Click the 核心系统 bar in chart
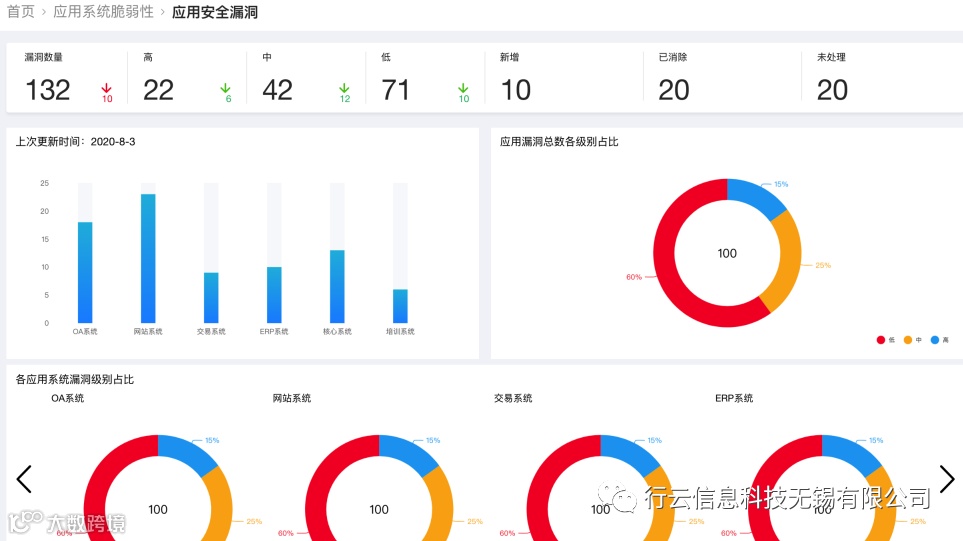 pos(337,286)
